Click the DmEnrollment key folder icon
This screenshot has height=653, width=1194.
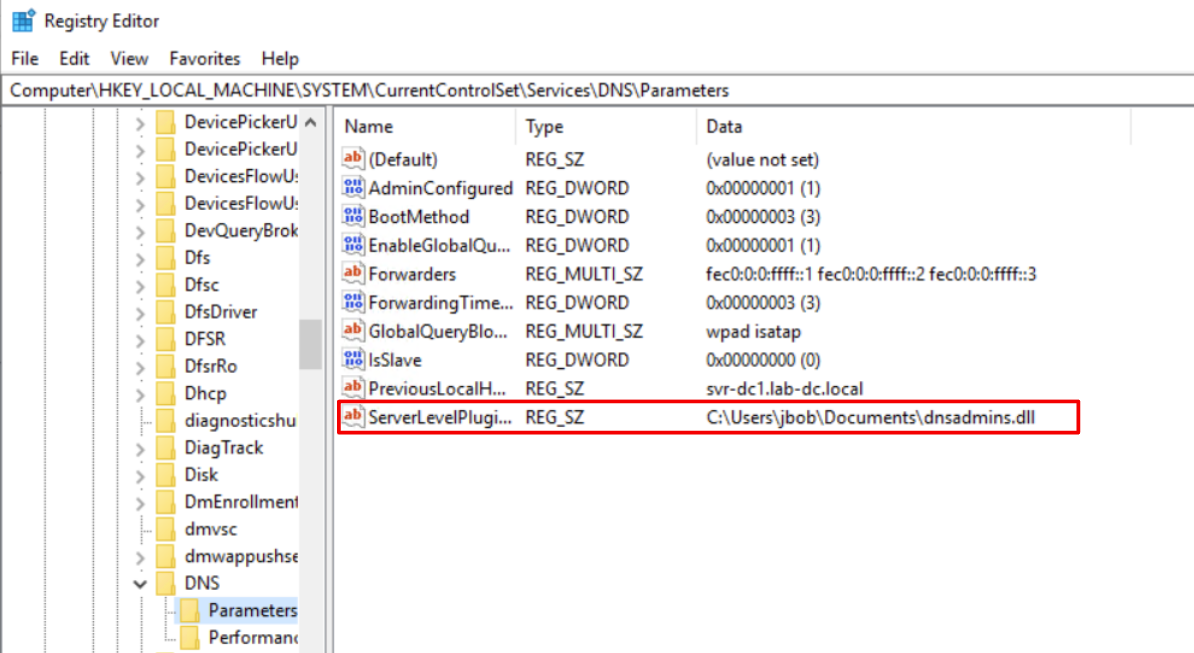coord(166,502)
